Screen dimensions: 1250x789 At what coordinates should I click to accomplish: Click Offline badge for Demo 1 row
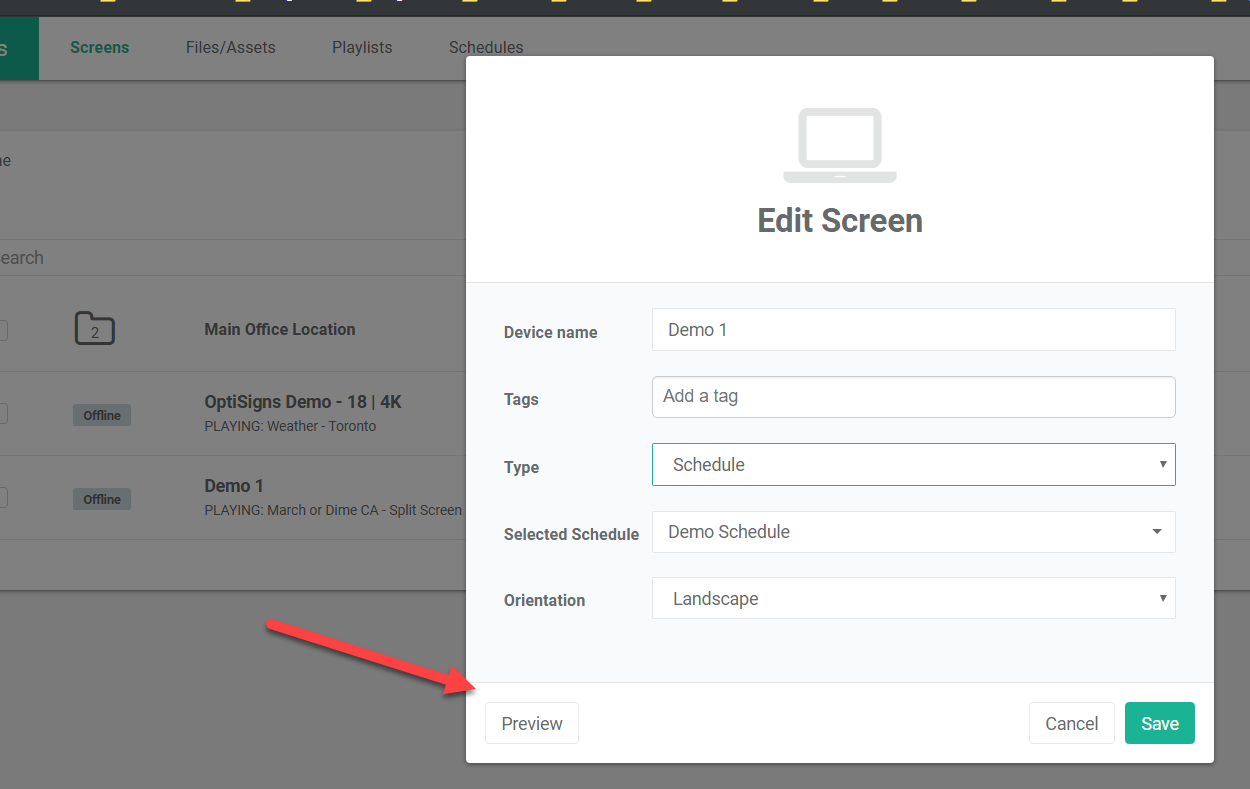102,499
